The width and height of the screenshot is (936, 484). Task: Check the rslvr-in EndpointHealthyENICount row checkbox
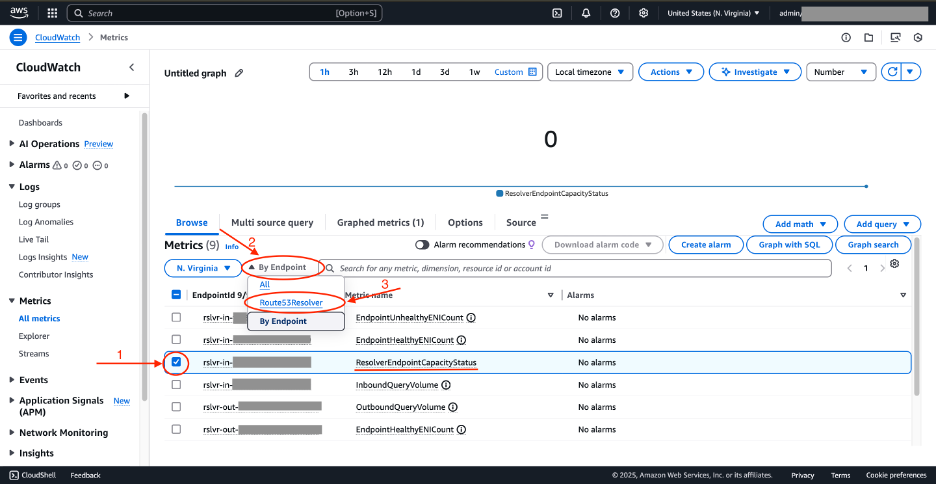[x=176, y=340]
